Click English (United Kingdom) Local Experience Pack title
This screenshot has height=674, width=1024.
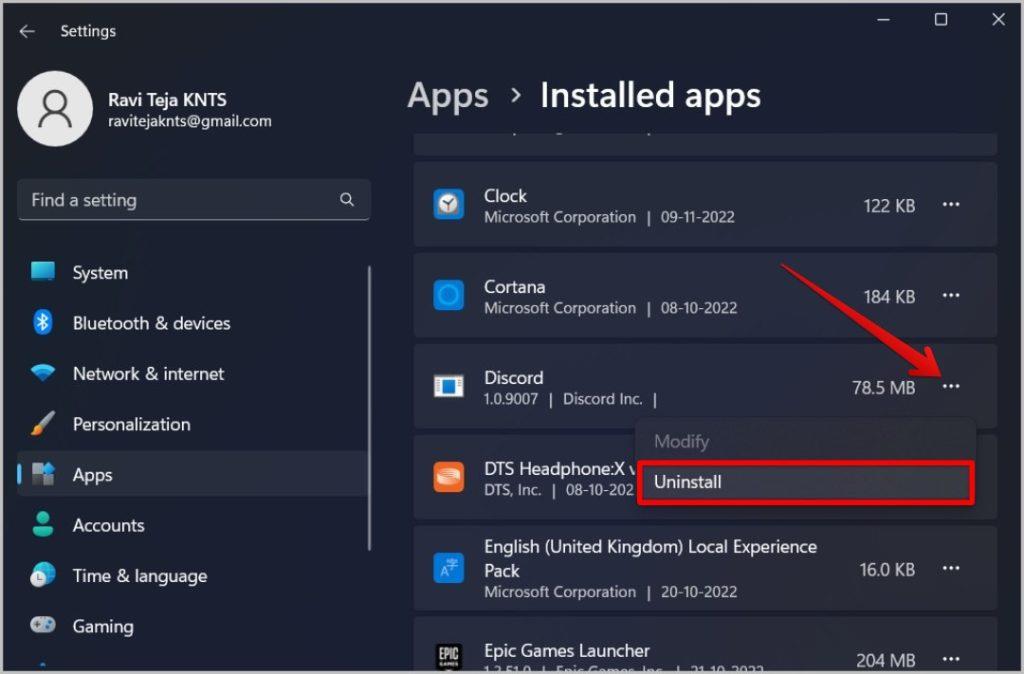point(650,558)
